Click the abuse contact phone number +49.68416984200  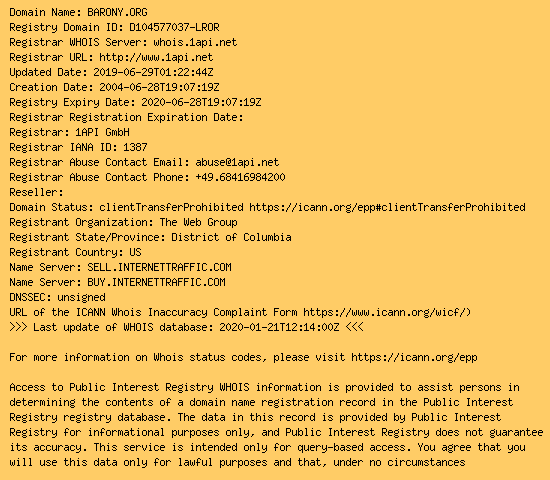(240, 177)
